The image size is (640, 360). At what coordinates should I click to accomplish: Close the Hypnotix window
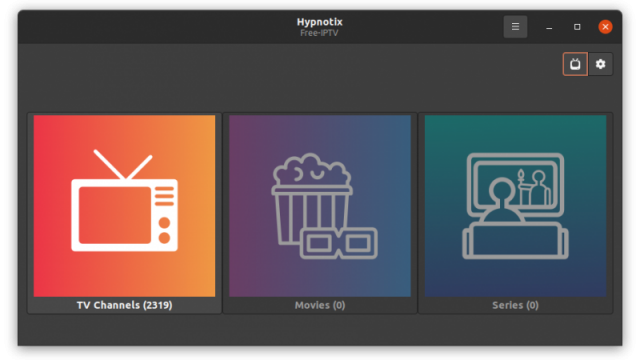point(605,27)
